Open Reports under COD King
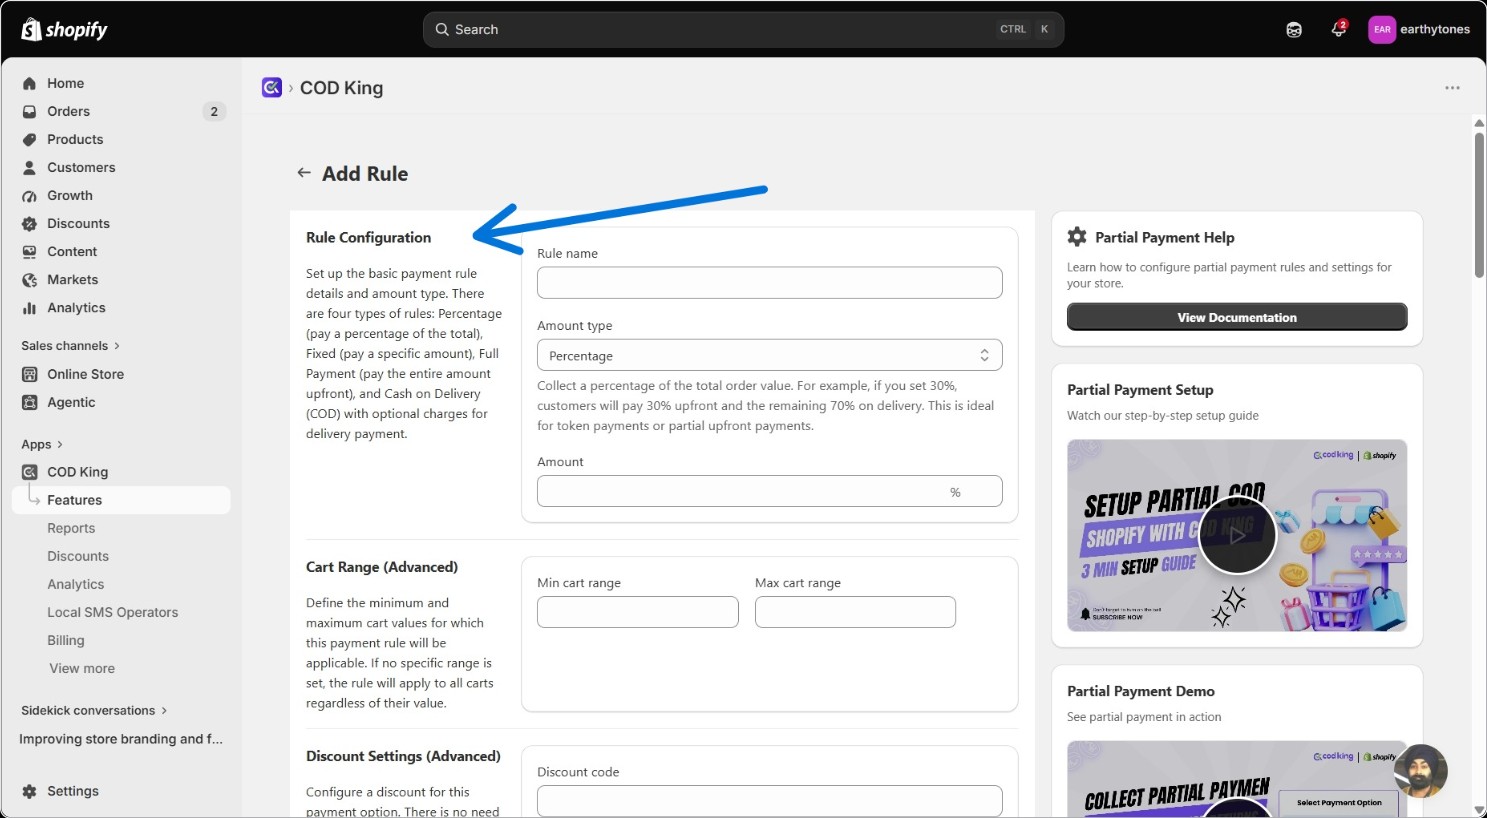 (x=71, y=528)
